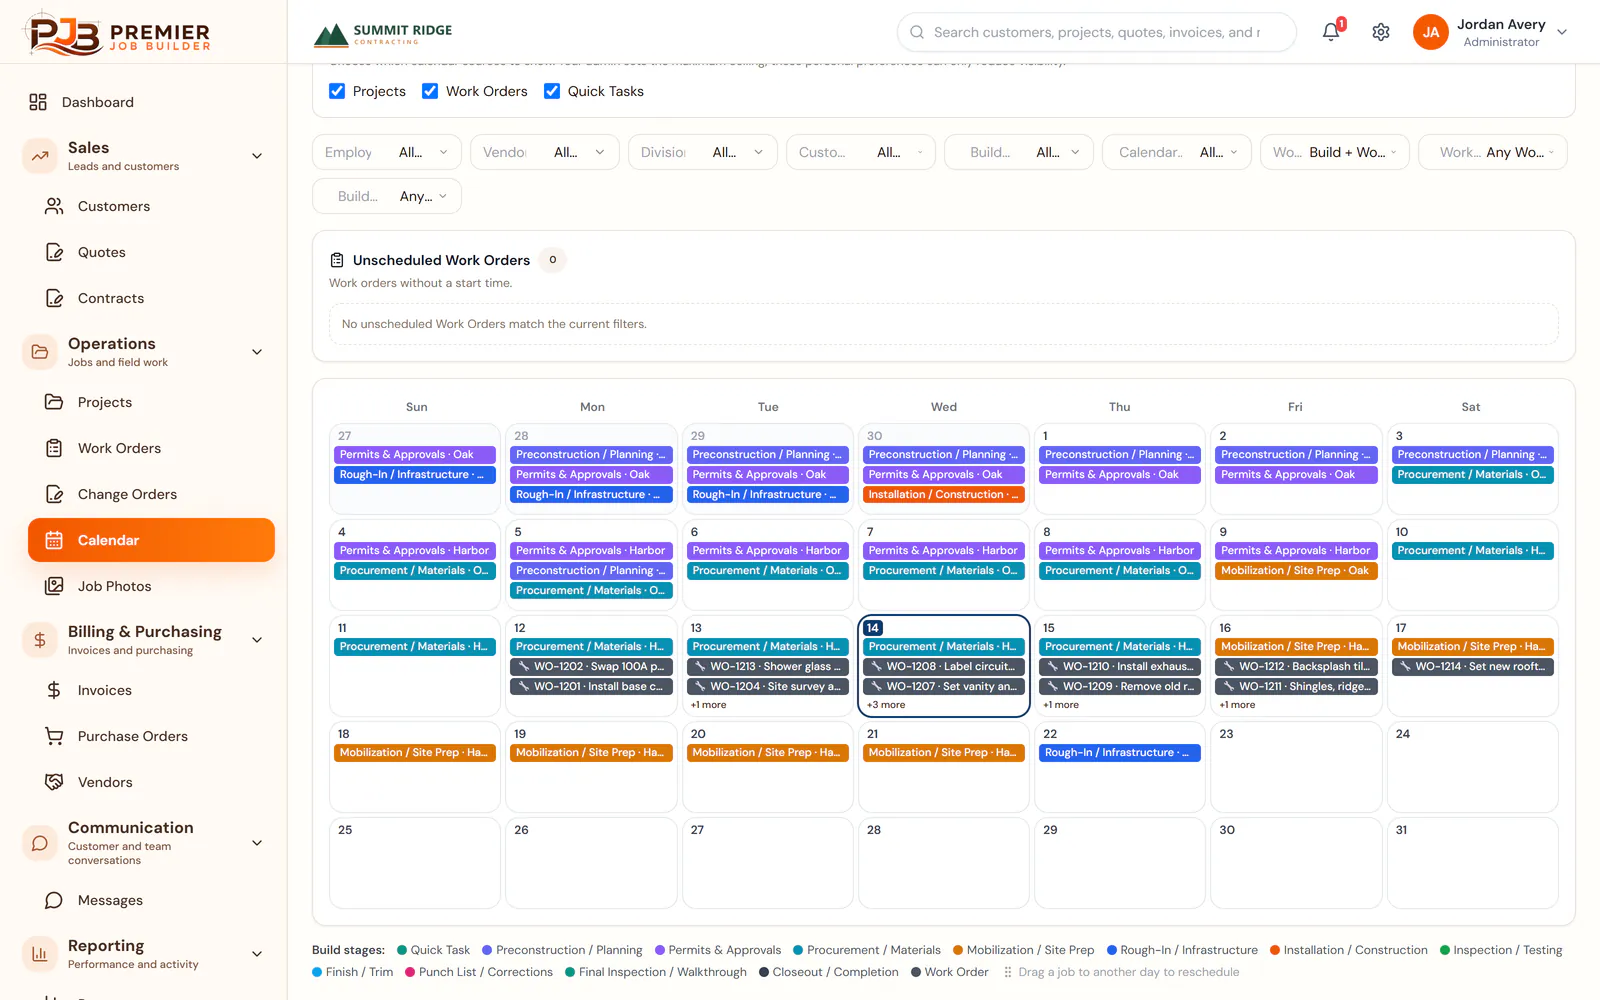Viewport: 1600px width, 1000px height.
Task: Open the Customer filter dropdown
Action: pos(861,152)
